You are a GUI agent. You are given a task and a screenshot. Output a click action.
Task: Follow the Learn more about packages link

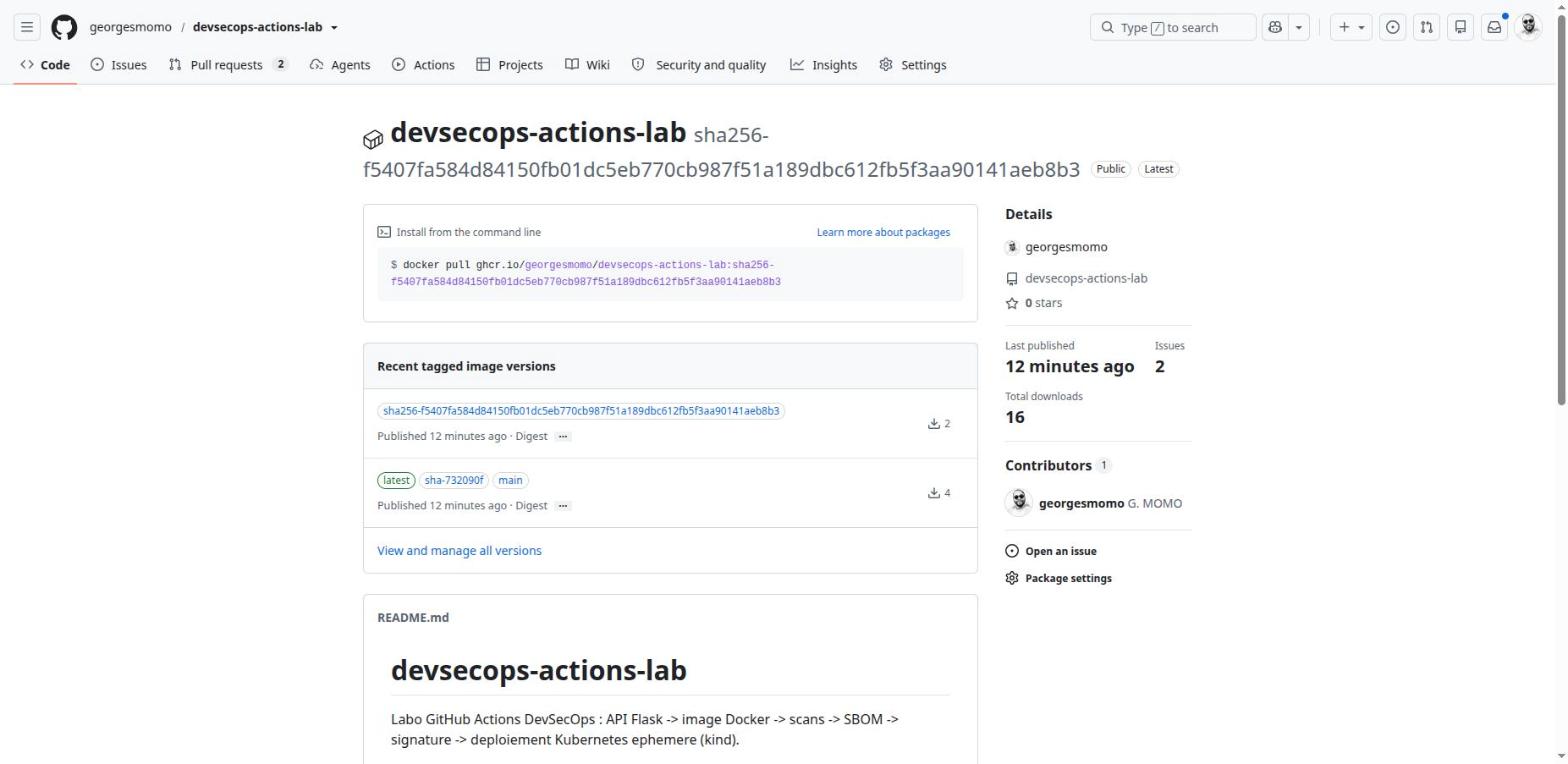coord(883,232)
